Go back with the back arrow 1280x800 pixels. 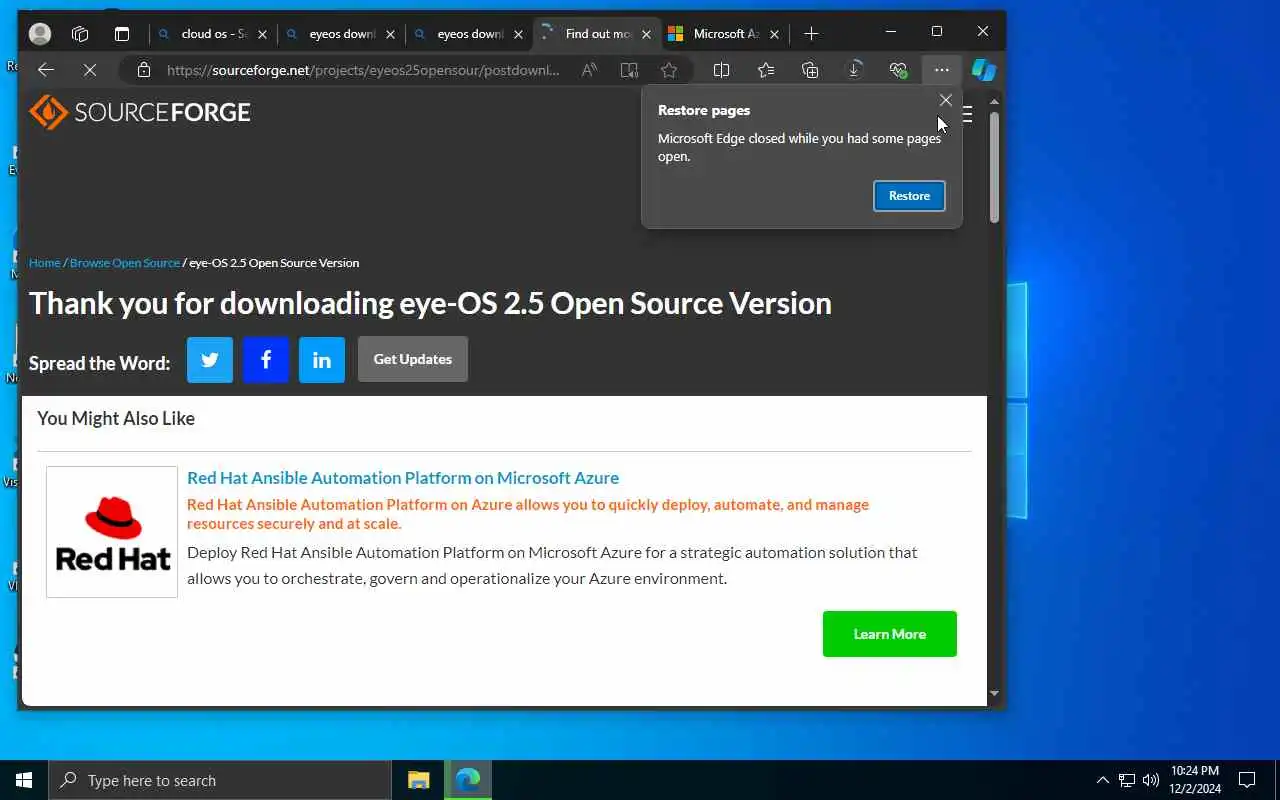[x=46, y=70]
